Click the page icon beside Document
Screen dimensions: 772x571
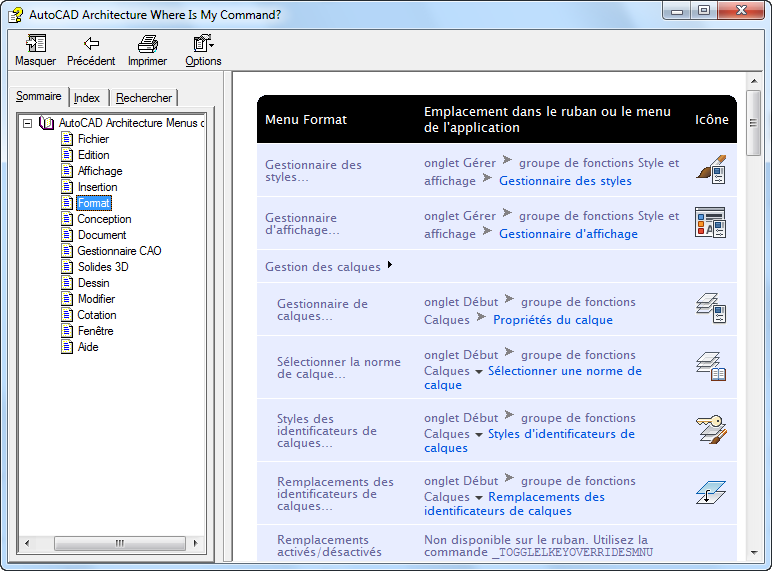pos(67,235)
